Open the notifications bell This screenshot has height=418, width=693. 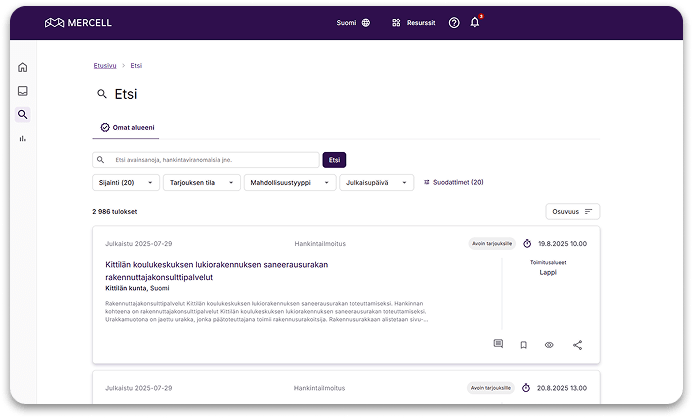(x=475, y=22)
